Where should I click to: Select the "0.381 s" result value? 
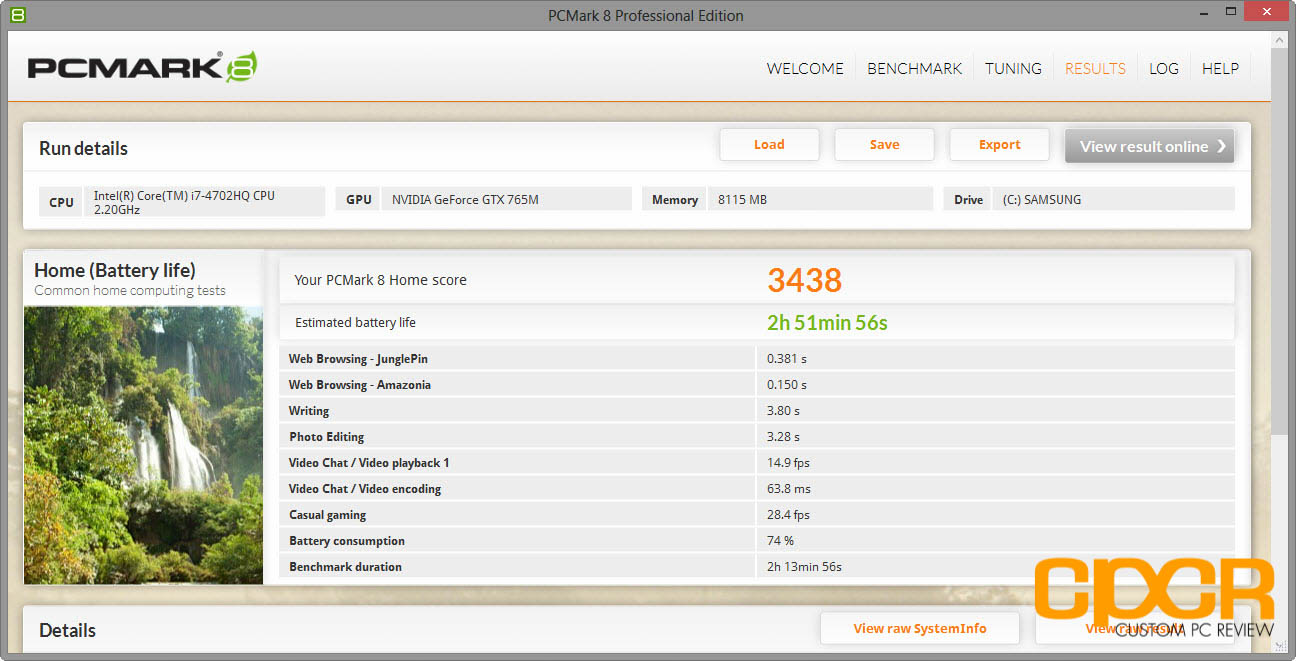[x=787, y=359]
